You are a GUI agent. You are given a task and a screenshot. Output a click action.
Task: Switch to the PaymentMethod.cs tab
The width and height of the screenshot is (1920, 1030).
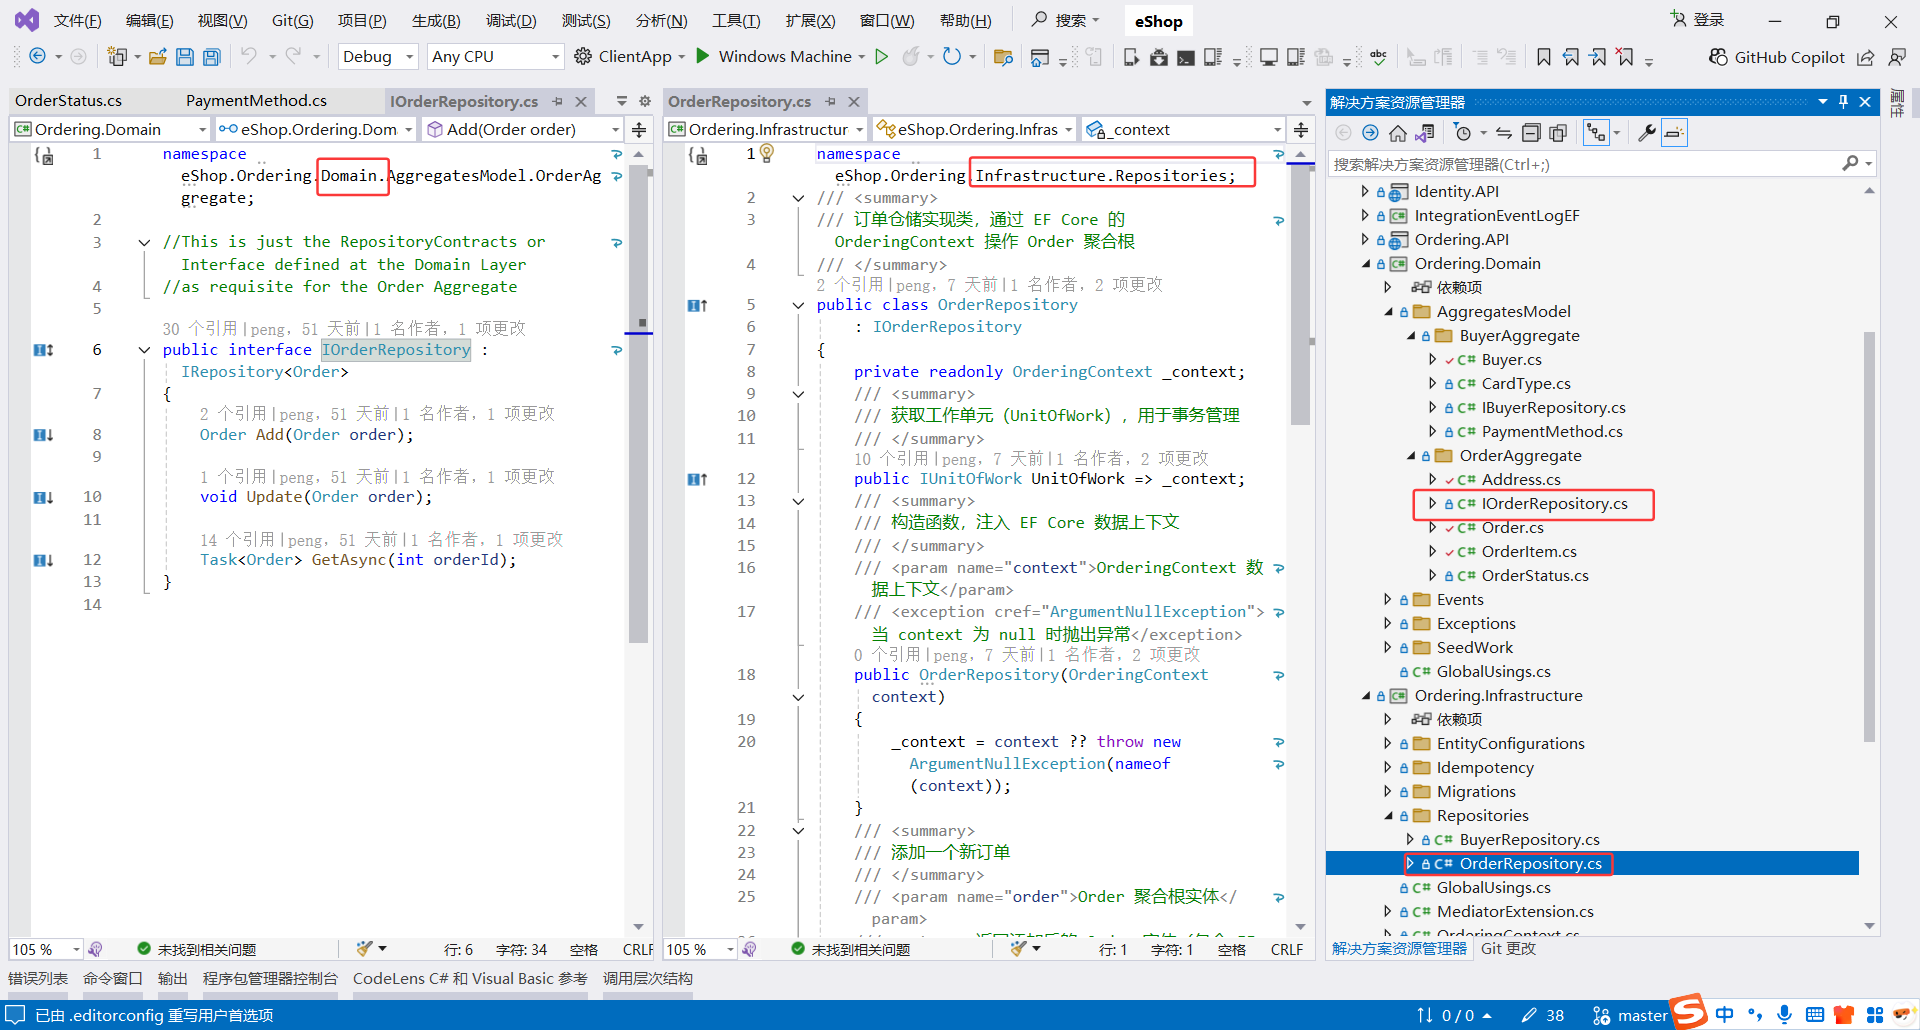click(256, 101)
